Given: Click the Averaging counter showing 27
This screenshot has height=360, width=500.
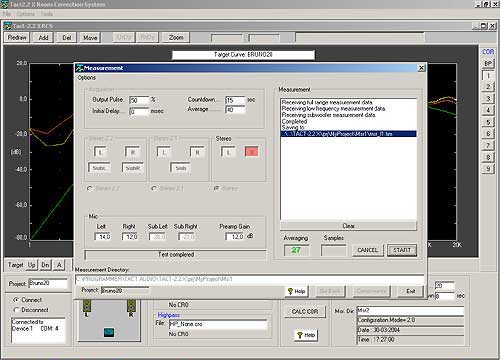Looking at the screenshot, I should click(296, 250).
